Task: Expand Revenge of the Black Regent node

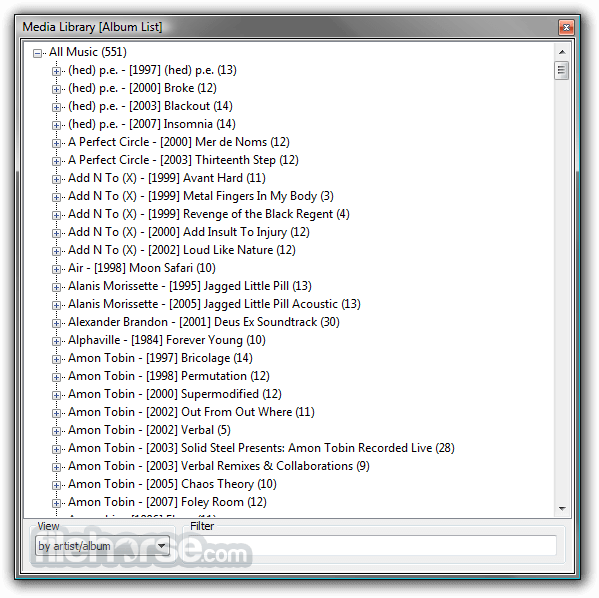Action: point(56,215)
